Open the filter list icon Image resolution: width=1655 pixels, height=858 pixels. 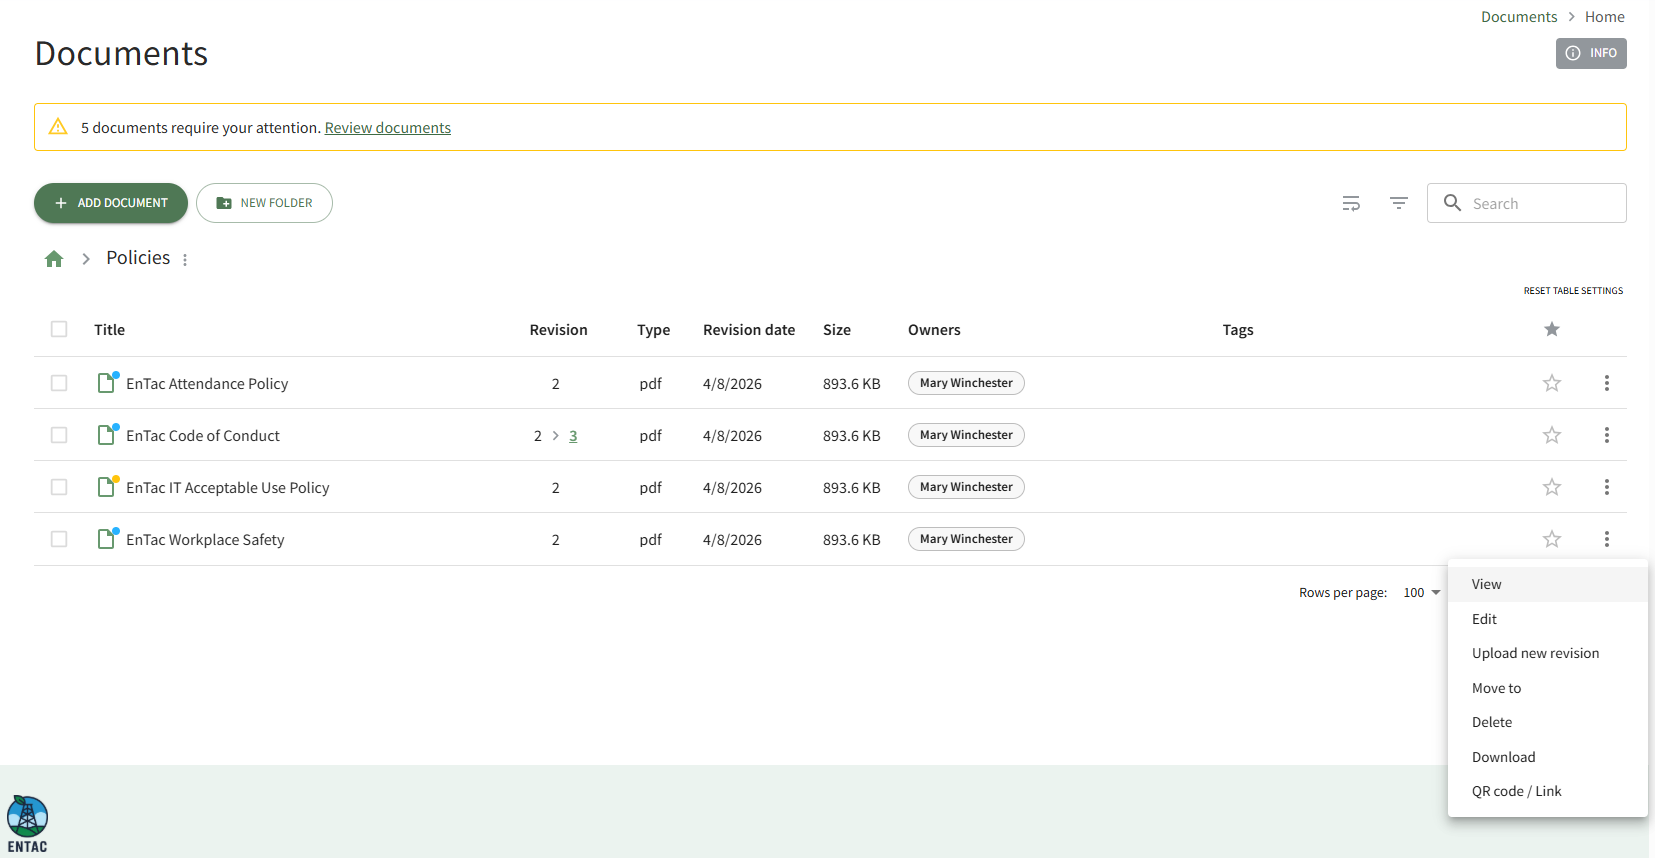click(x=1398, y=203)
